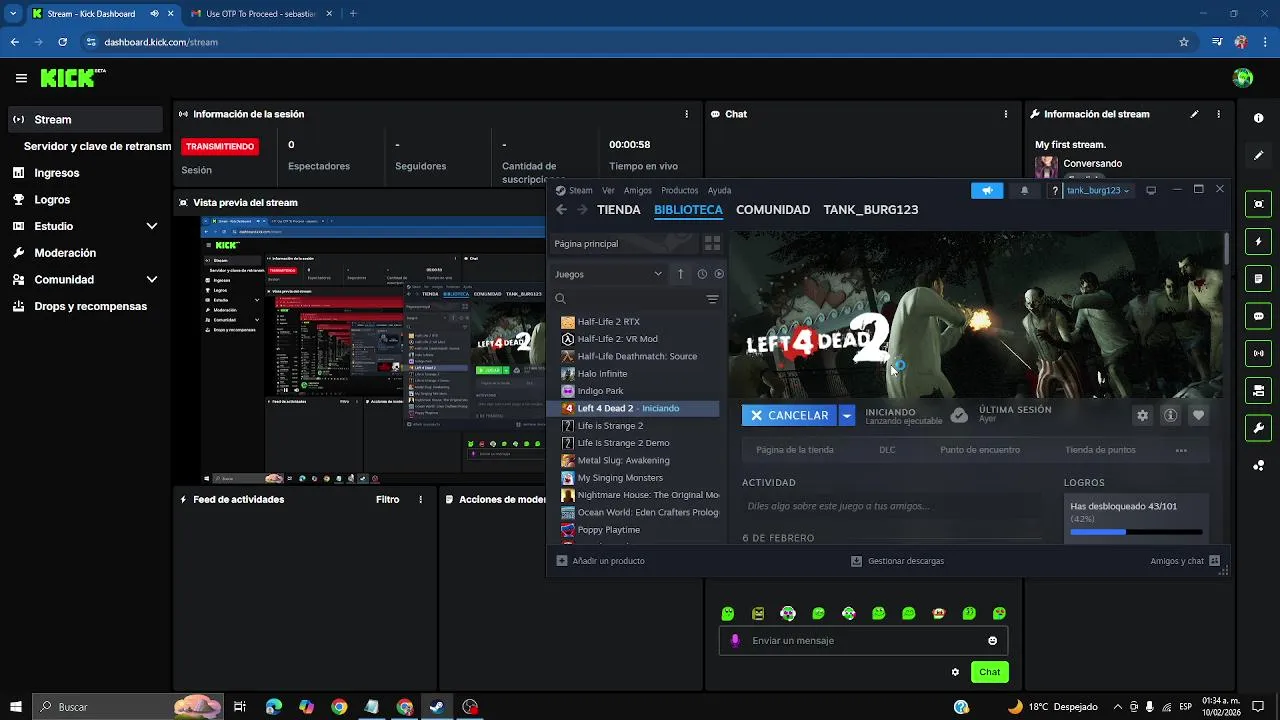This screenshot has width=1280, height=720.
Task: Toggle the moderator actions panel icon in the sidebar
Action: 1258,390
